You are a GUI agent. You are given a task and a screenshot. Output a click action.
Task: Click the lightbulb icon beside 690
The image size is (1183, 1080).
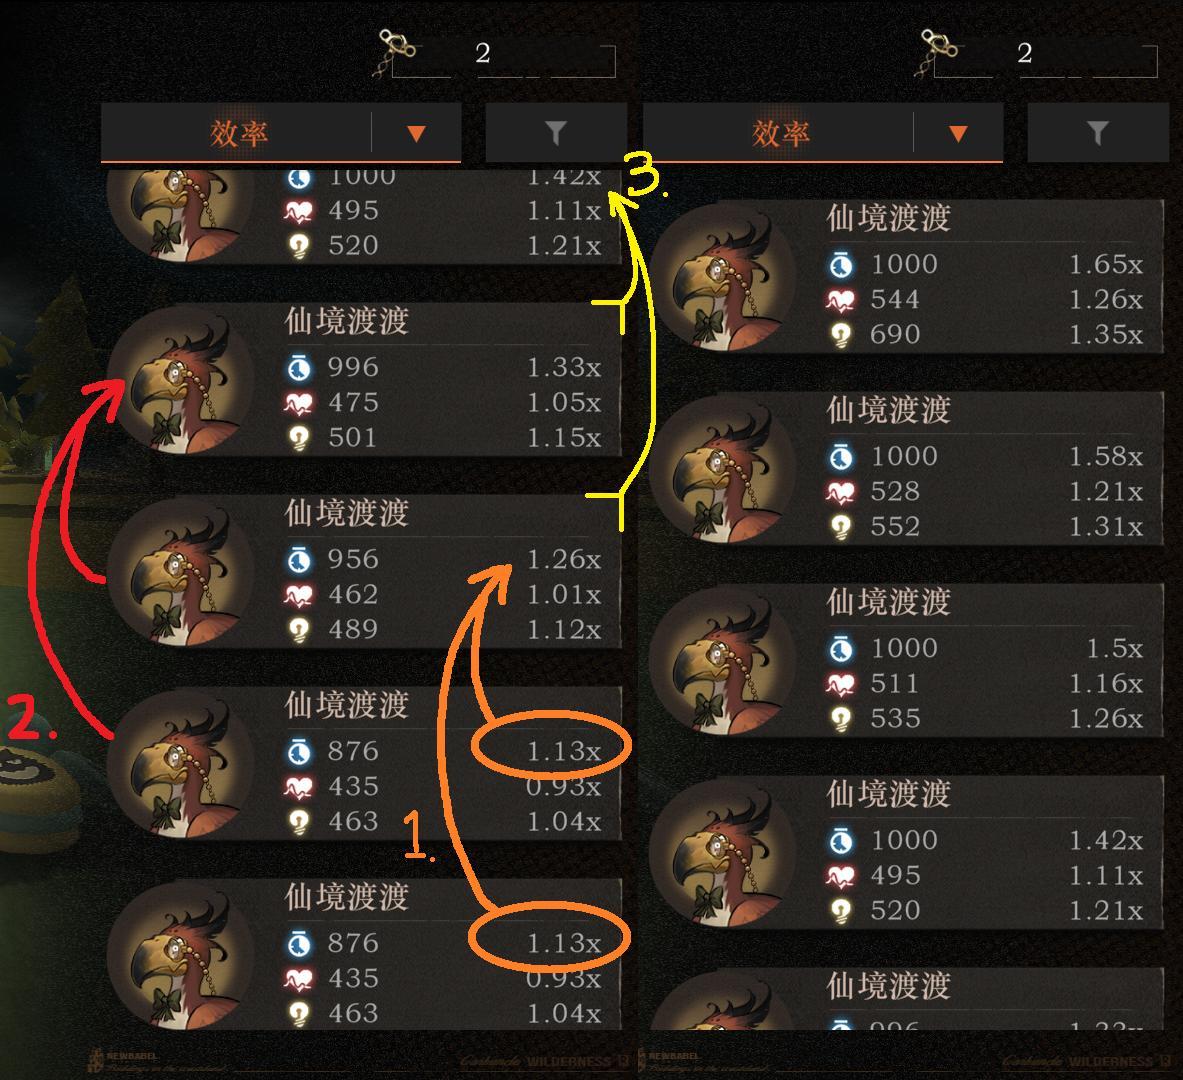[x=840, y=334]
